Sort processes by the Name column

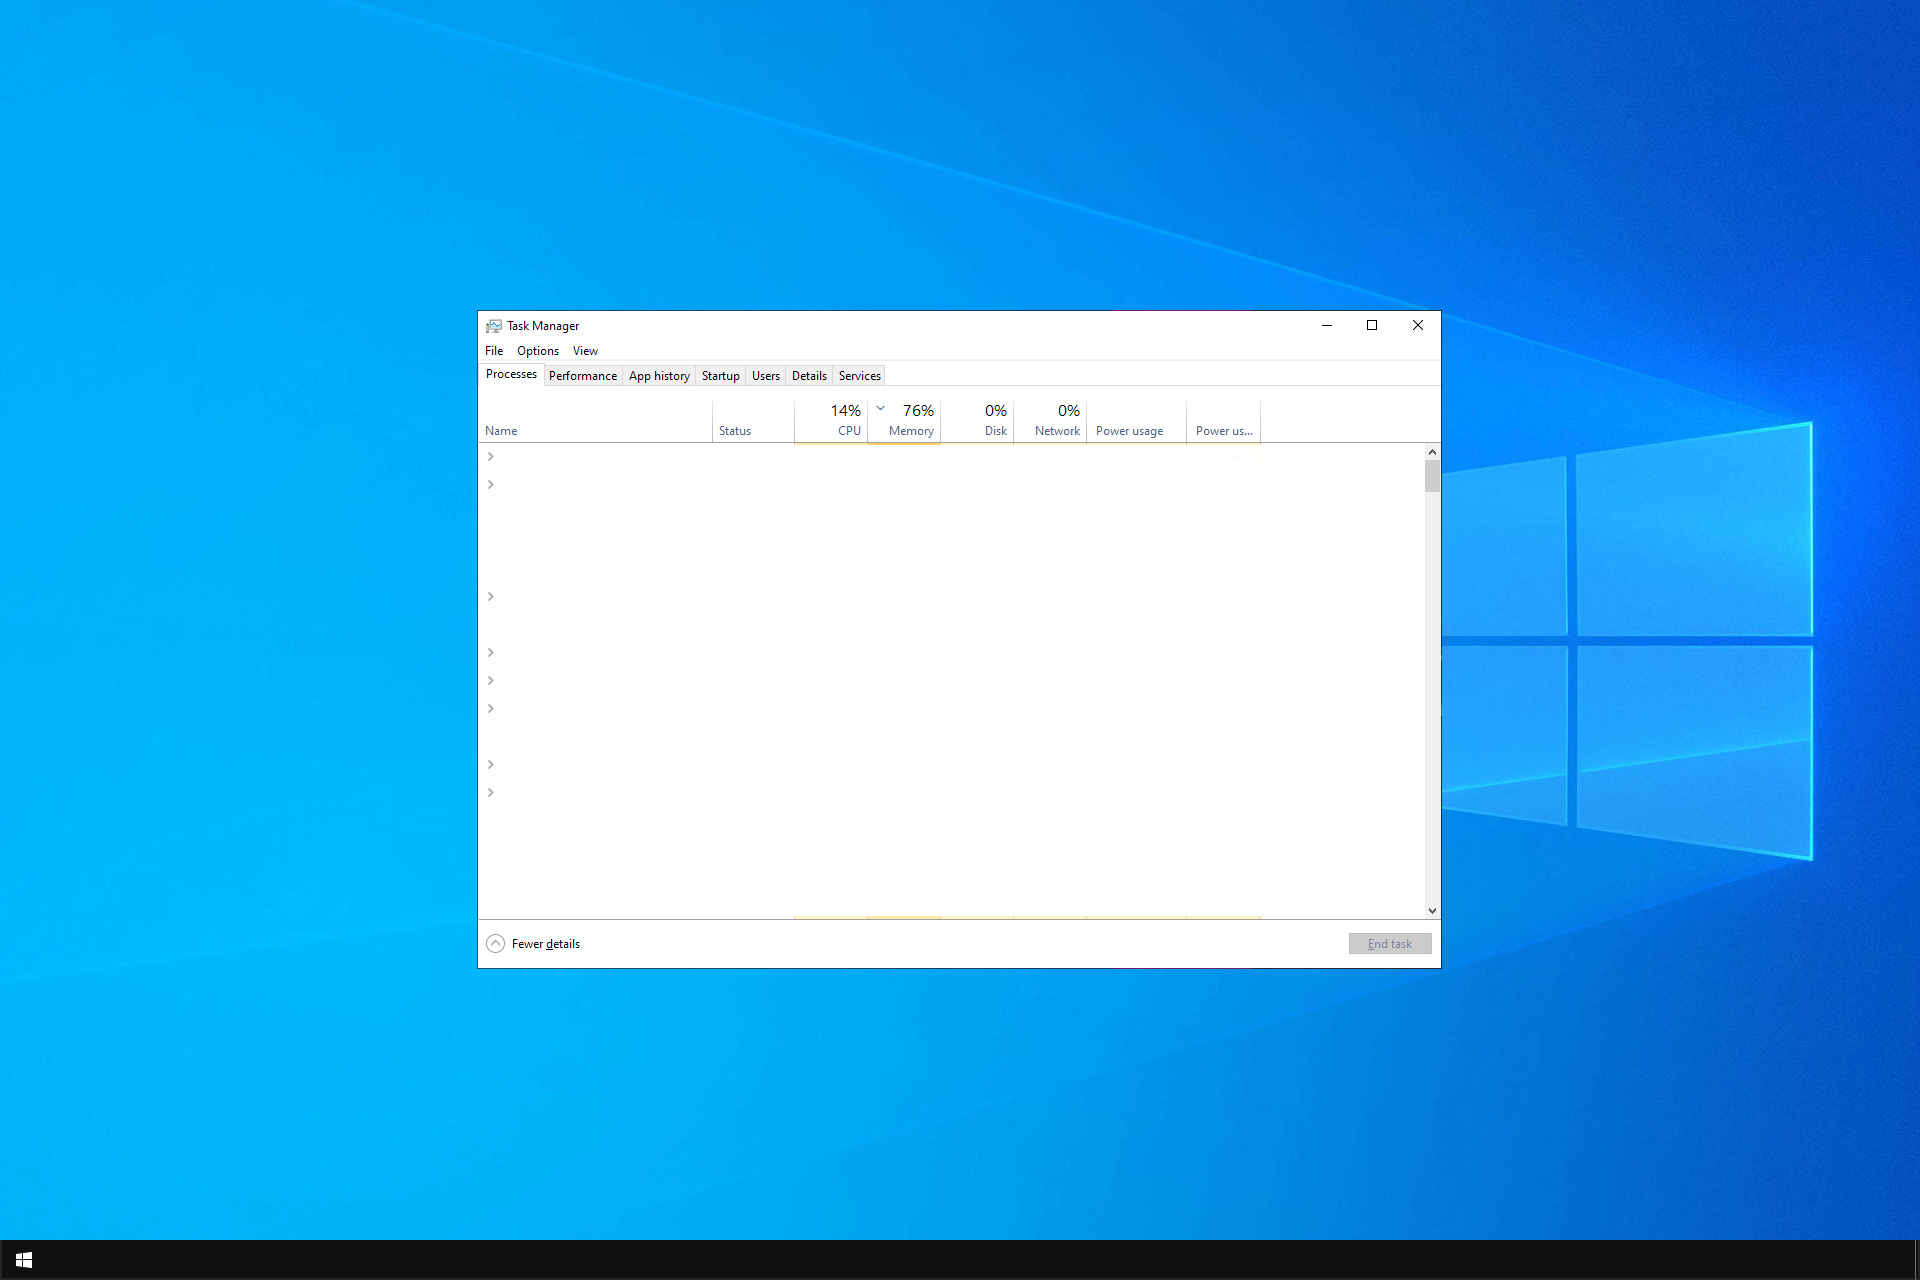pos(595,422)
